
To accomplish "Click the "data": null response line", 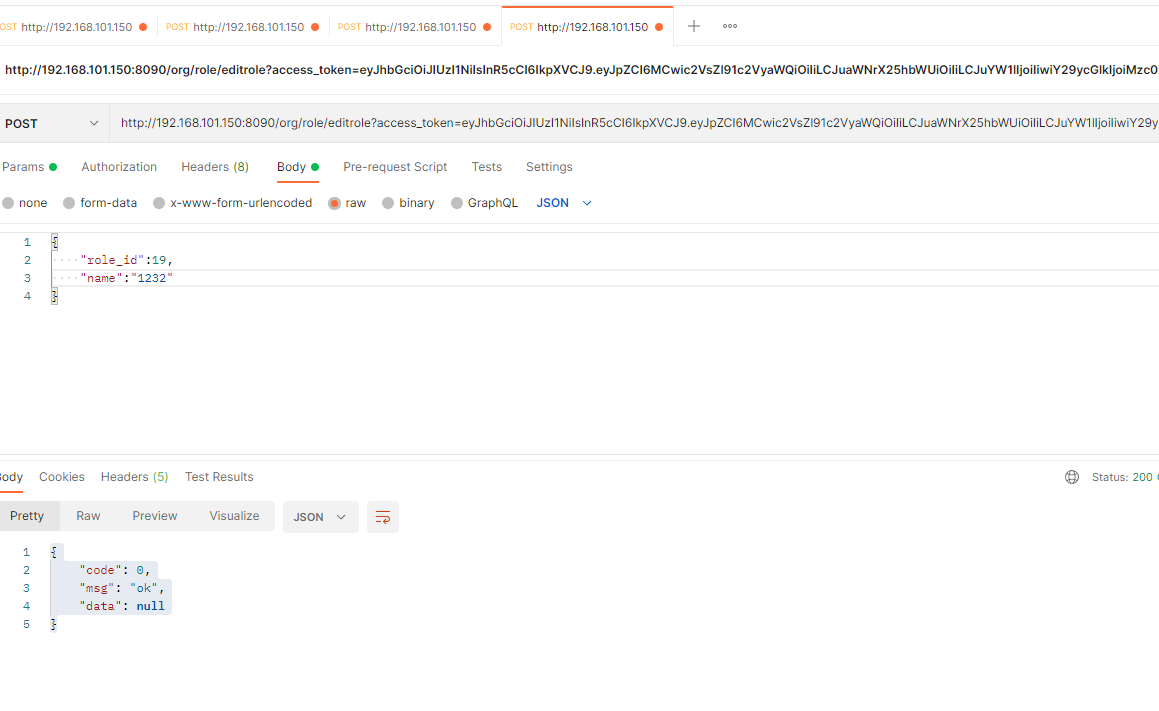I will tap(122, 606).
